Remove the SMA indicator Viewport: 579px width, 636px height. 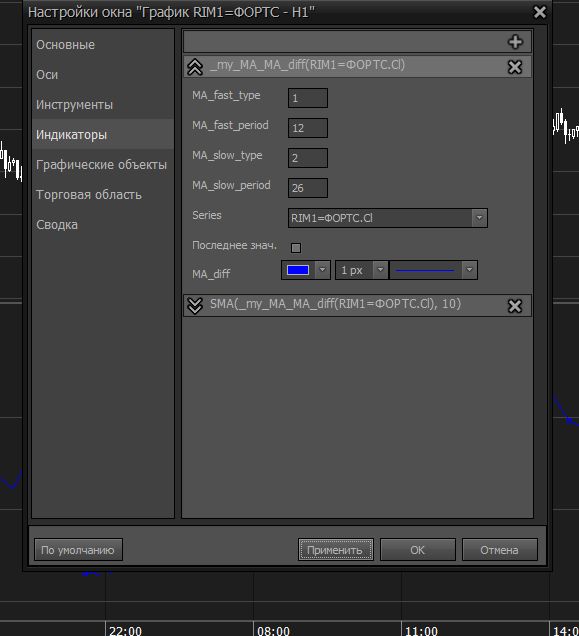coord(515,306)
